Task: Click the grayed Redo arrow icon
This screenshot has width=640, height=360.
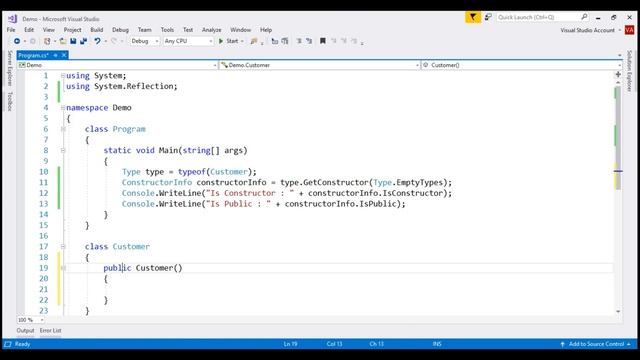Action: pos(114,41)
